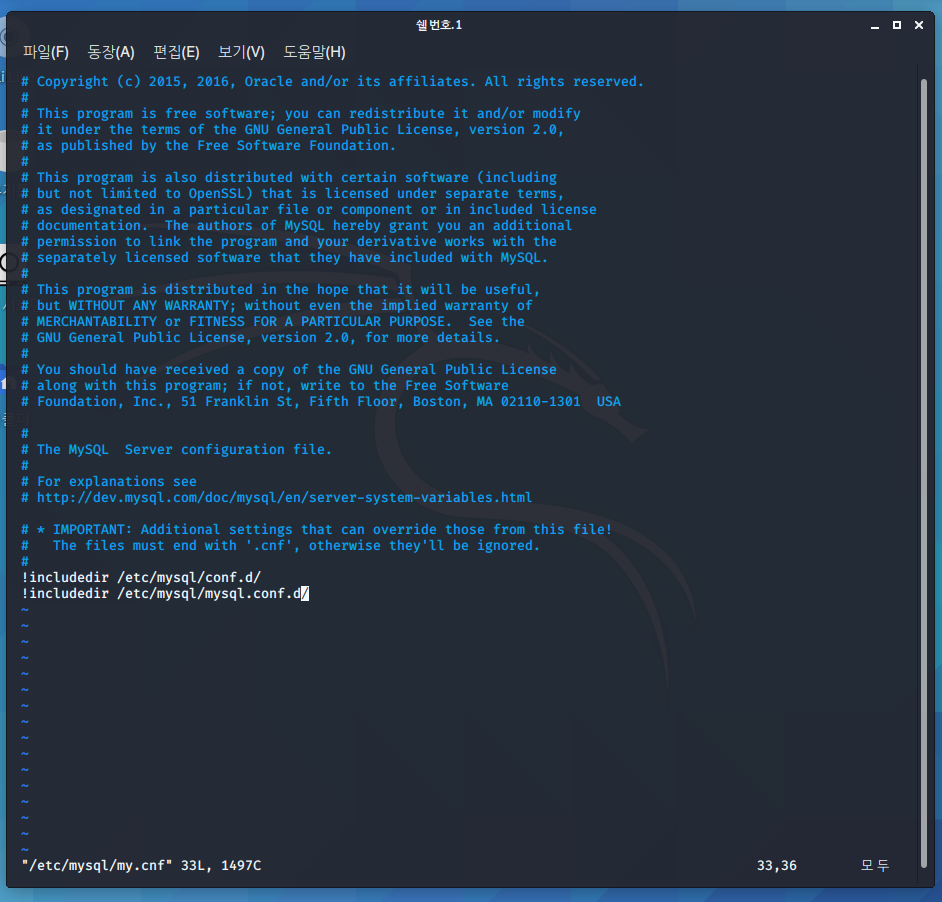Click 'This program is also distributed' line
The image size is (942, 902).
tap(289, 177)
